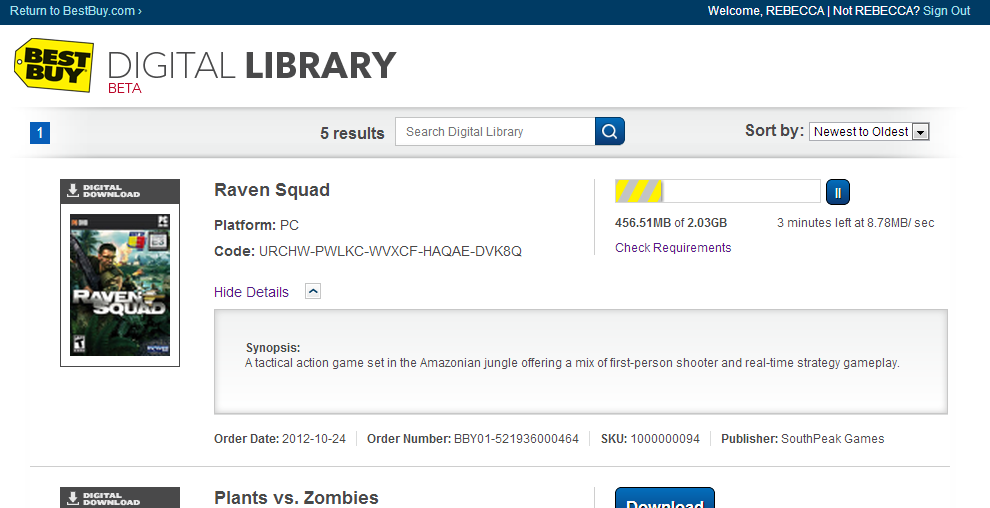Click the Download button for Plants vs. Zombies
The width and height of the screenshot is (990, 508).
click(665, 498)
